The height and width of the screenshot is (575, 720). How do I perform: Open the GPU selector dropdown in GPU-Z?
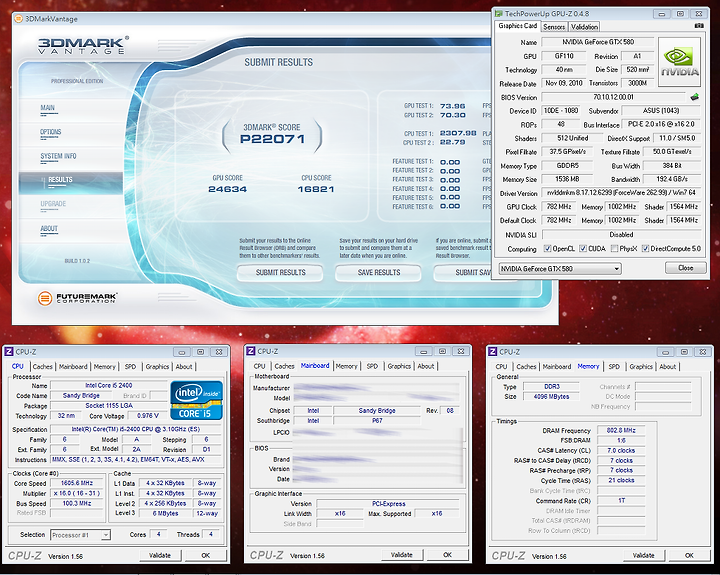tap(560, 269)
